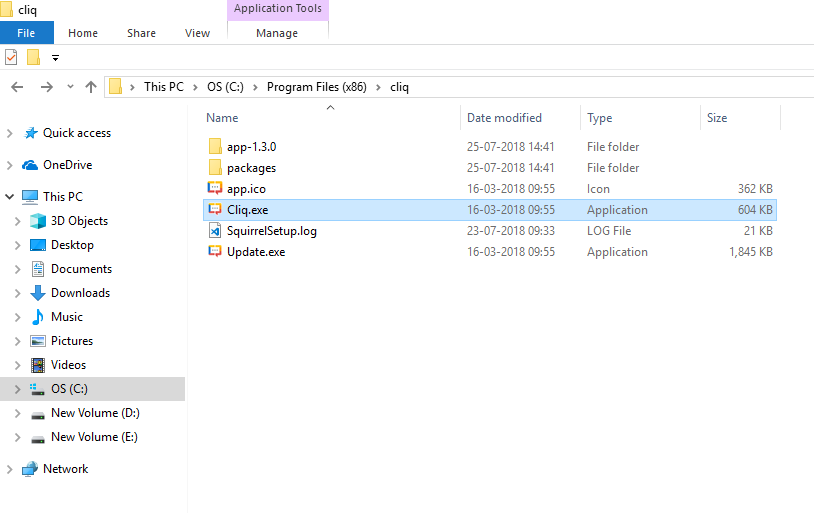Navigate to This PC in breadcrumb
Screen dimensions: 814x513
click(164, 87)
